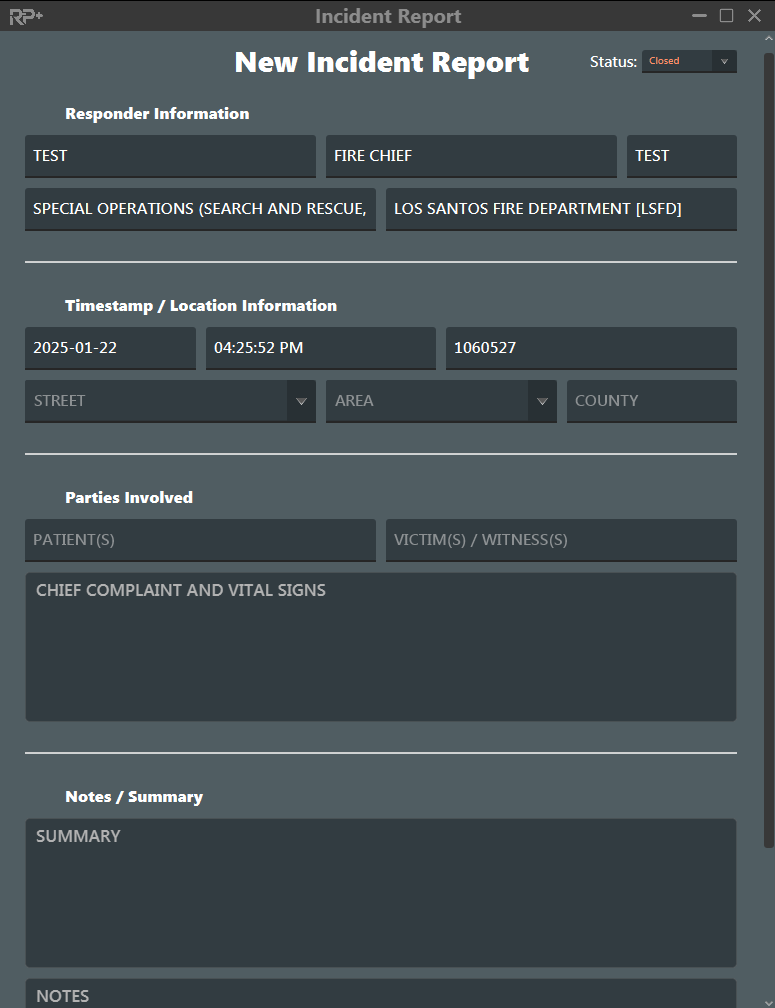775x1008 pixels.
Task: Click the vertical scrollbar
Action: 768,450
